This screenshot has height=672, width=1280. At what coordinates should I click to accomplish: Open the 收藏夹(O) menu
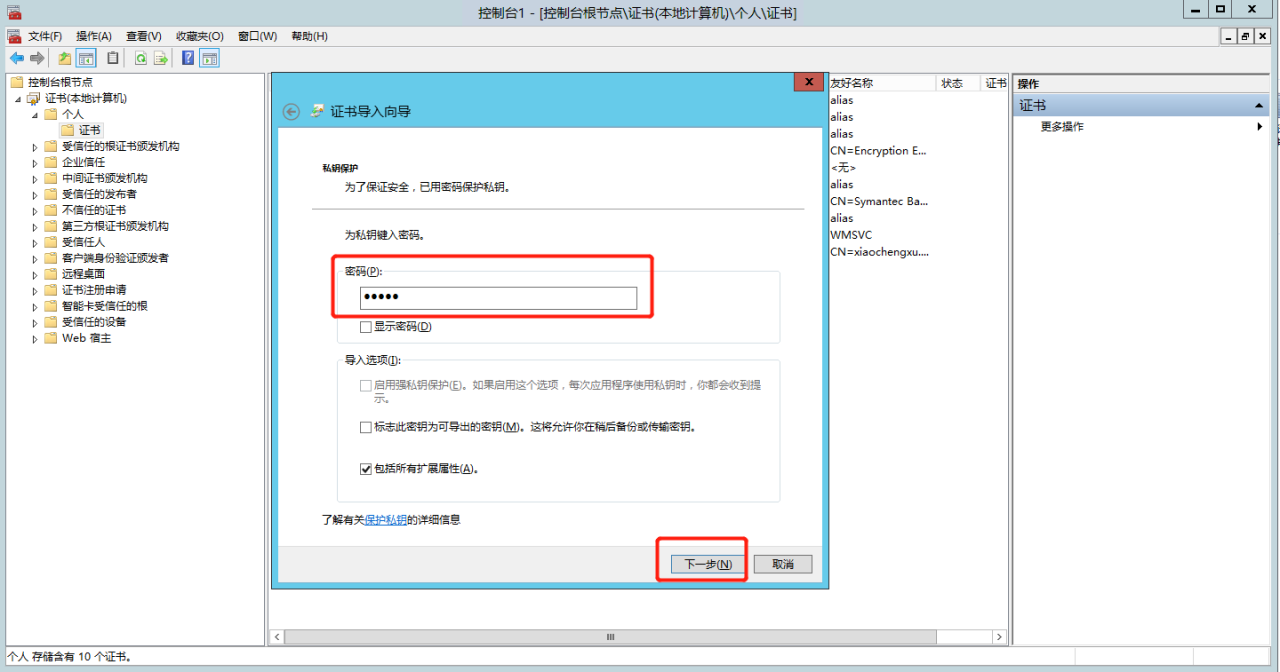(200, 36)
